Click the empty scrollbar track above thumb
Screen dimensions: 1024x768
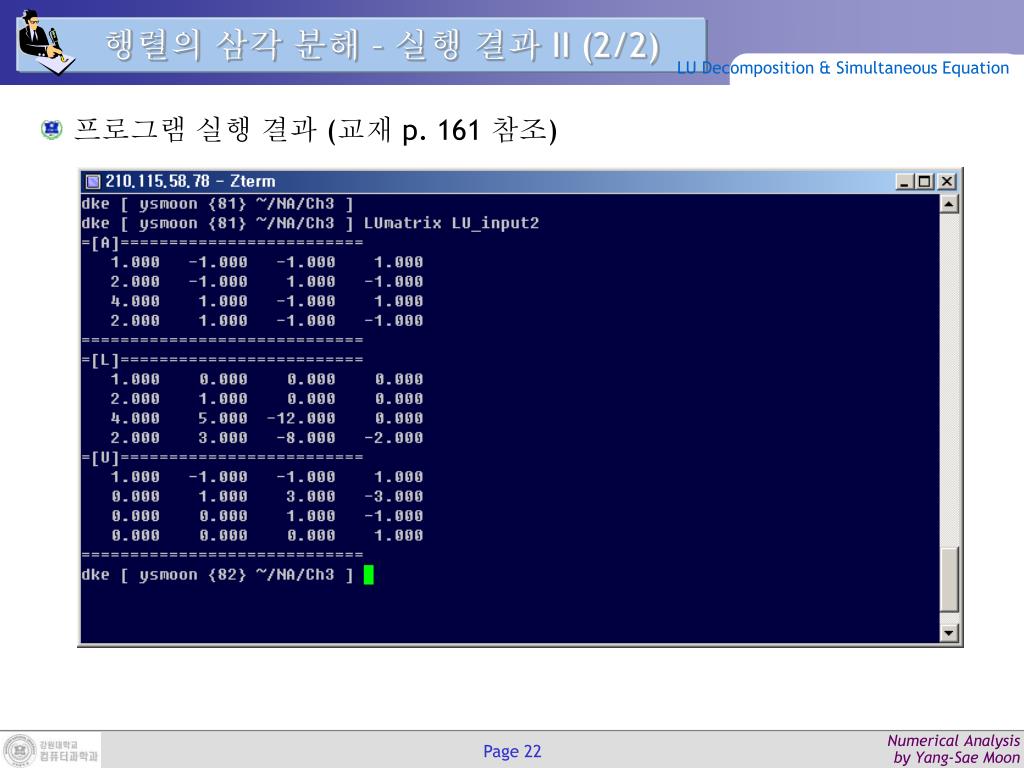949,380
